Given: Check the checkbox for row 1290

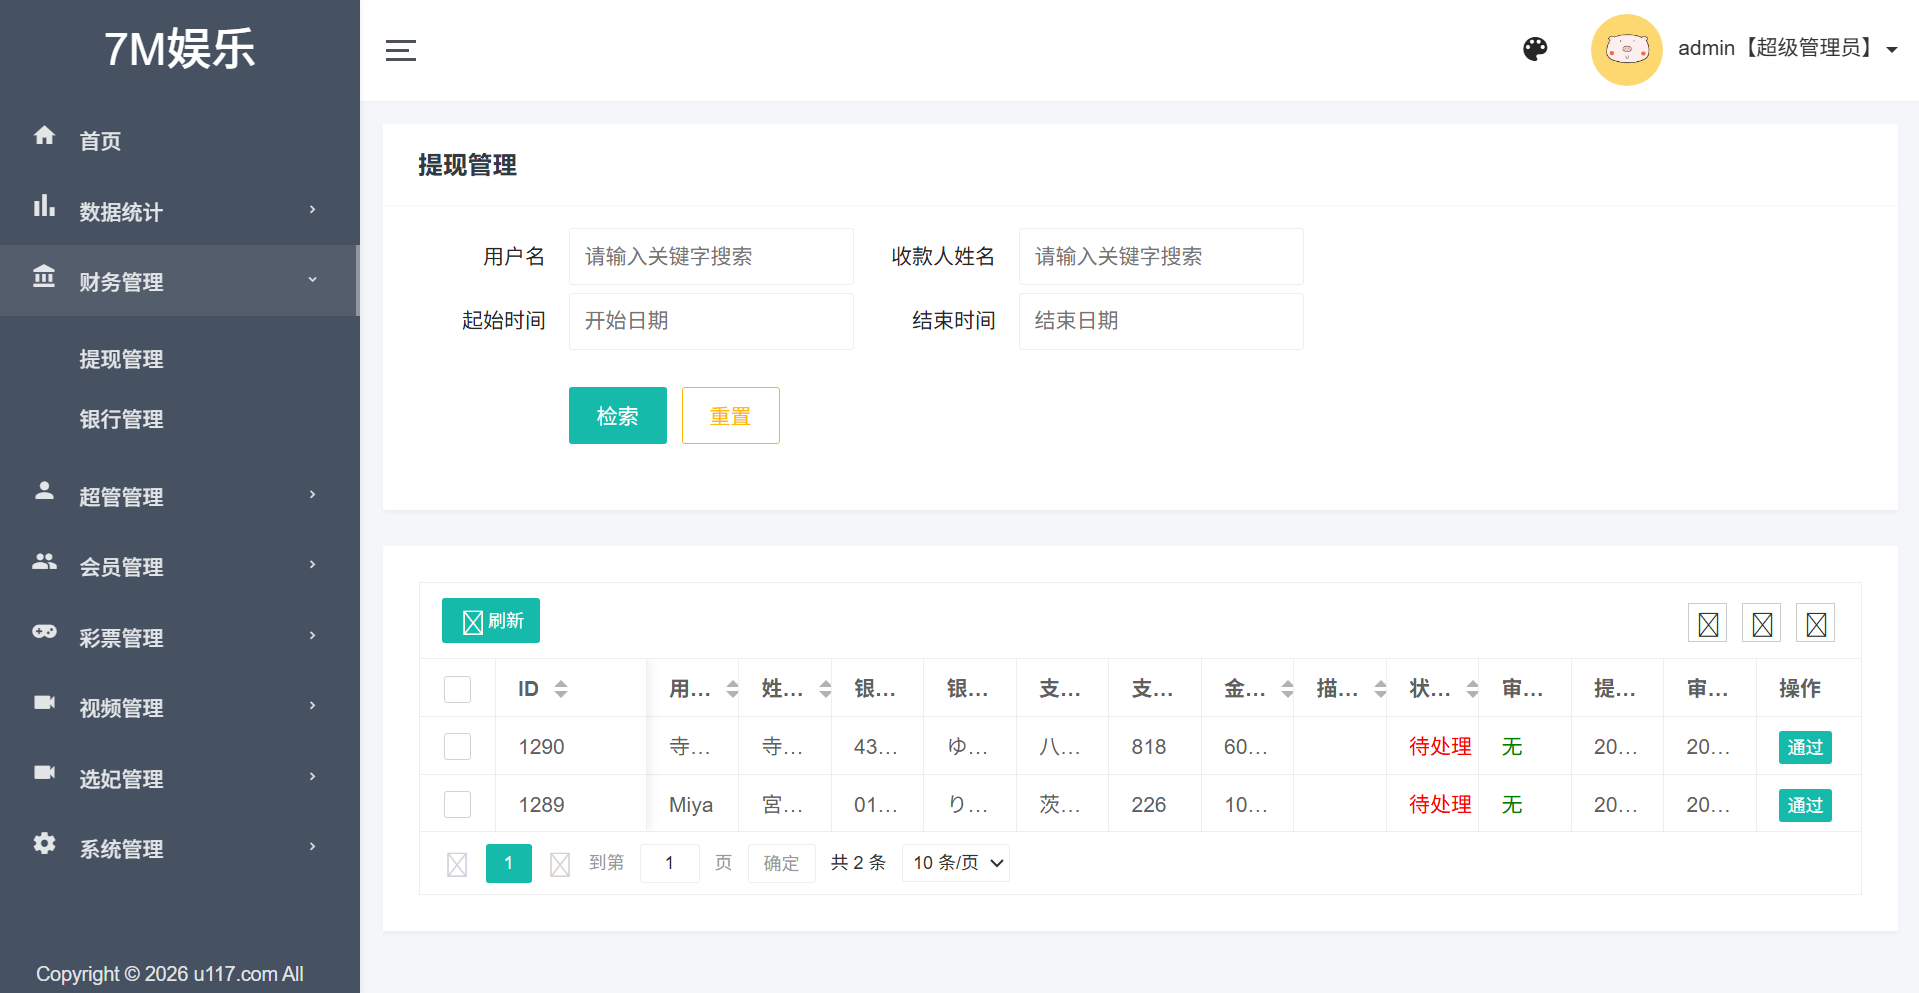Looking at the screenshot, I should click(457, 747).
